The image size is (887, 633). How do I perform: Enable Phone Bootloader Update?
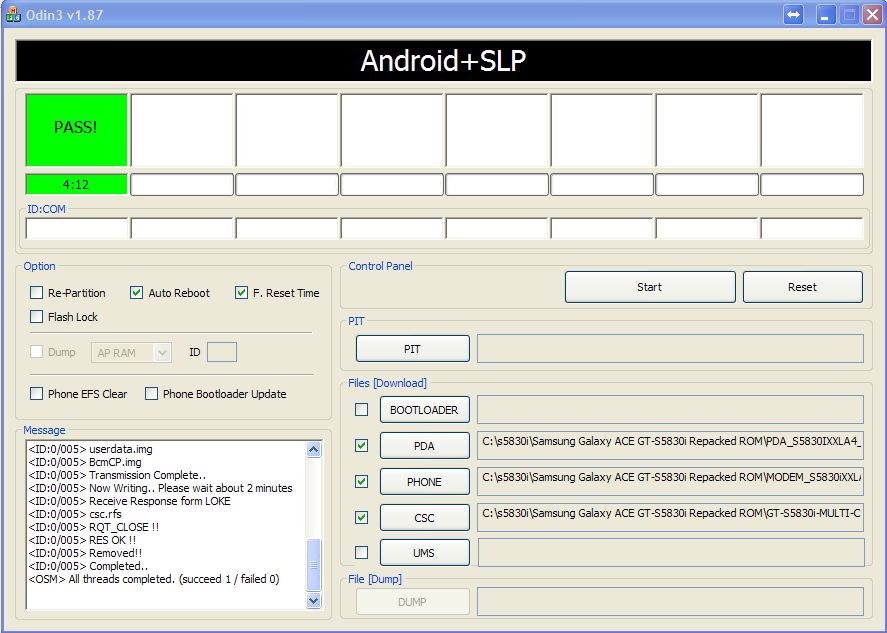[x=151, y=393]
